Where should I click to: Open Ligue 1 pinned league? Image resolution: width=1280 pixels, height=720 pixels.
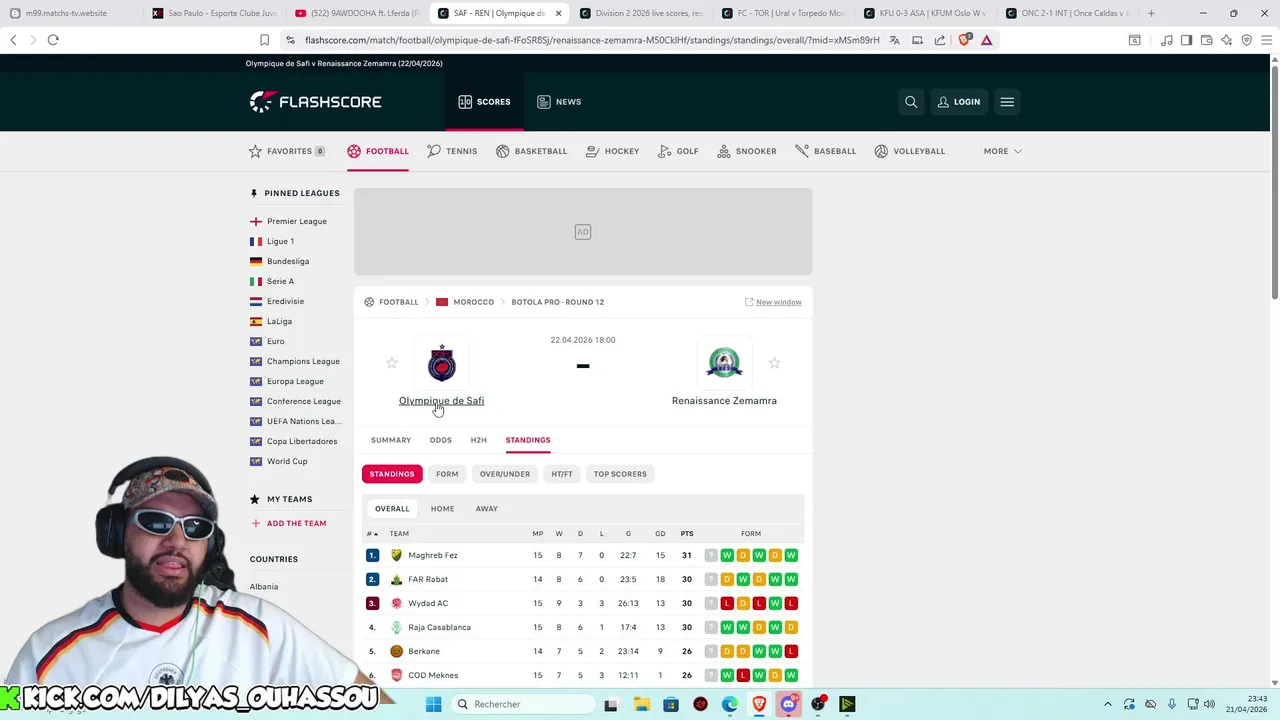280,241
